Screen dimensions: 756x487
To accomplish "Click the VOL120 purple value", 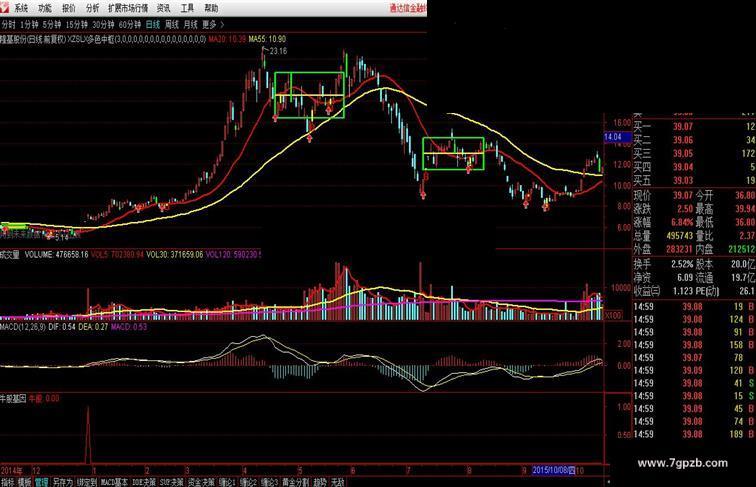I will point(233,254).
